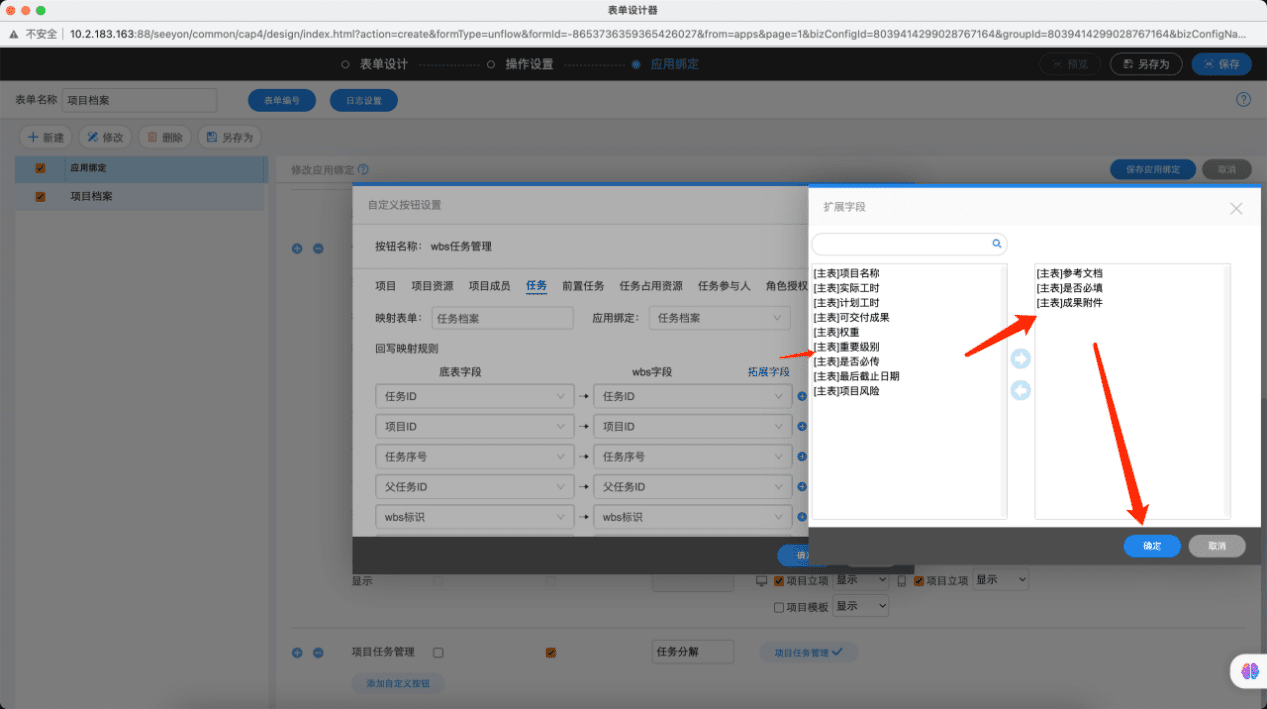
Task: Click the 新建 toolbar button
Action: pos(46,137)
